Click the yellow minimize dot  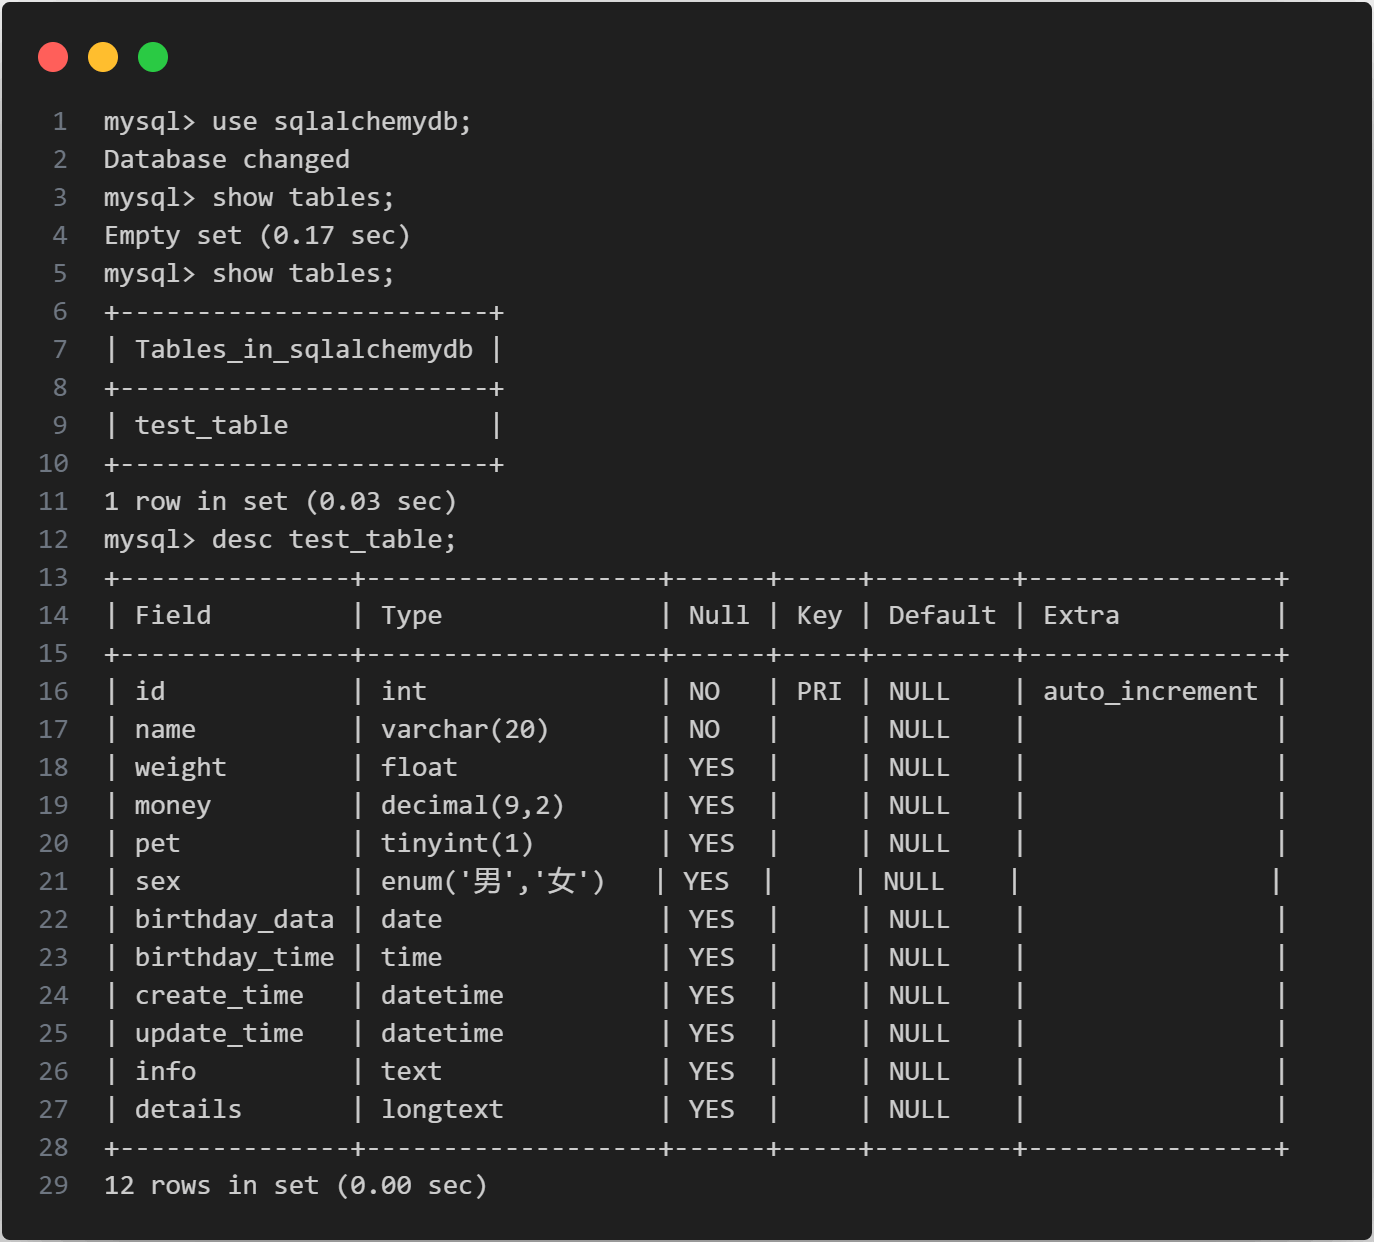coord(103,57)
